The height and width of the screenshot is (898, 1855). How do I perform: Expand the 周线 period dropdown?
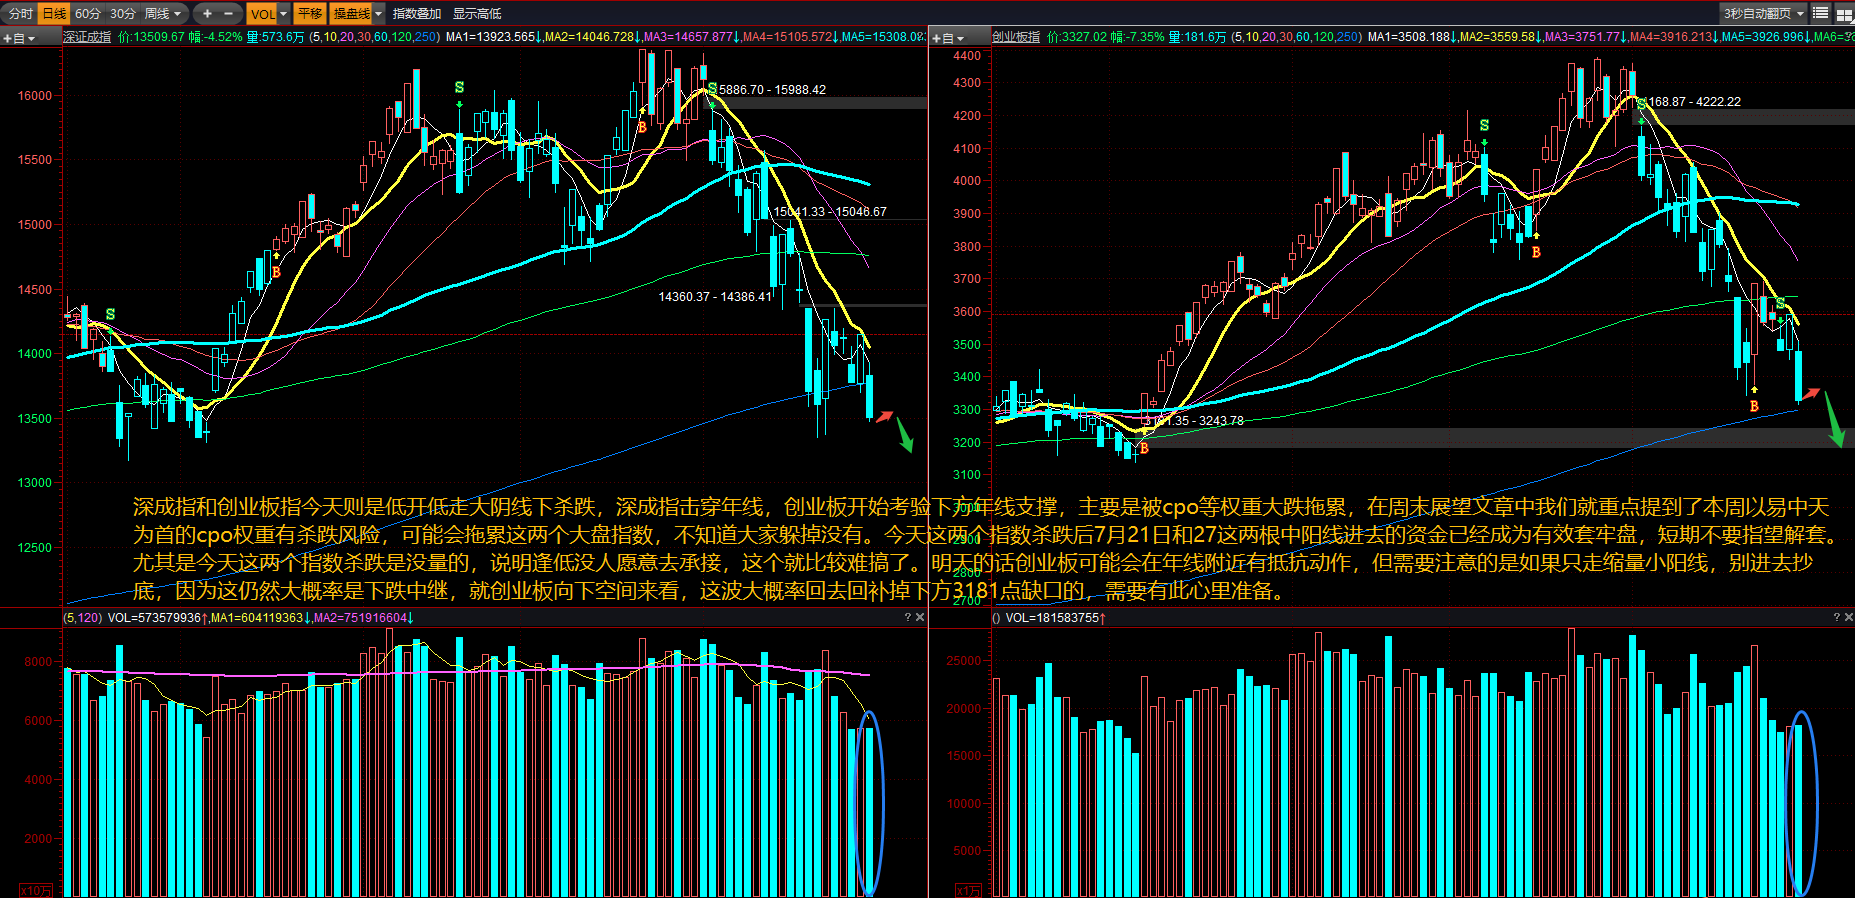click(164, 13)
